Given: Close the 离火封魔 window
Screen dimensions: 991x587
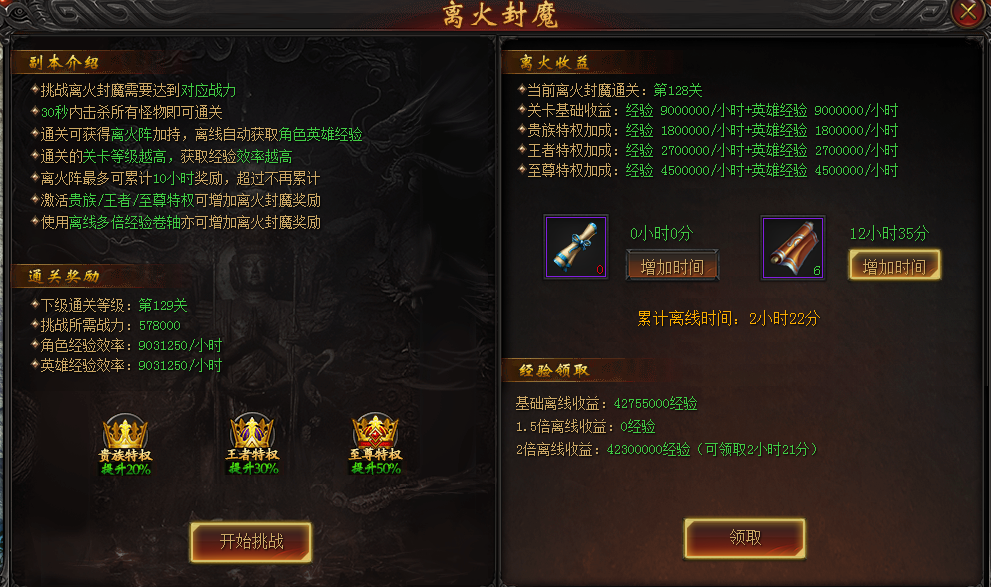Looking at the screenshot, I should 967,12.
